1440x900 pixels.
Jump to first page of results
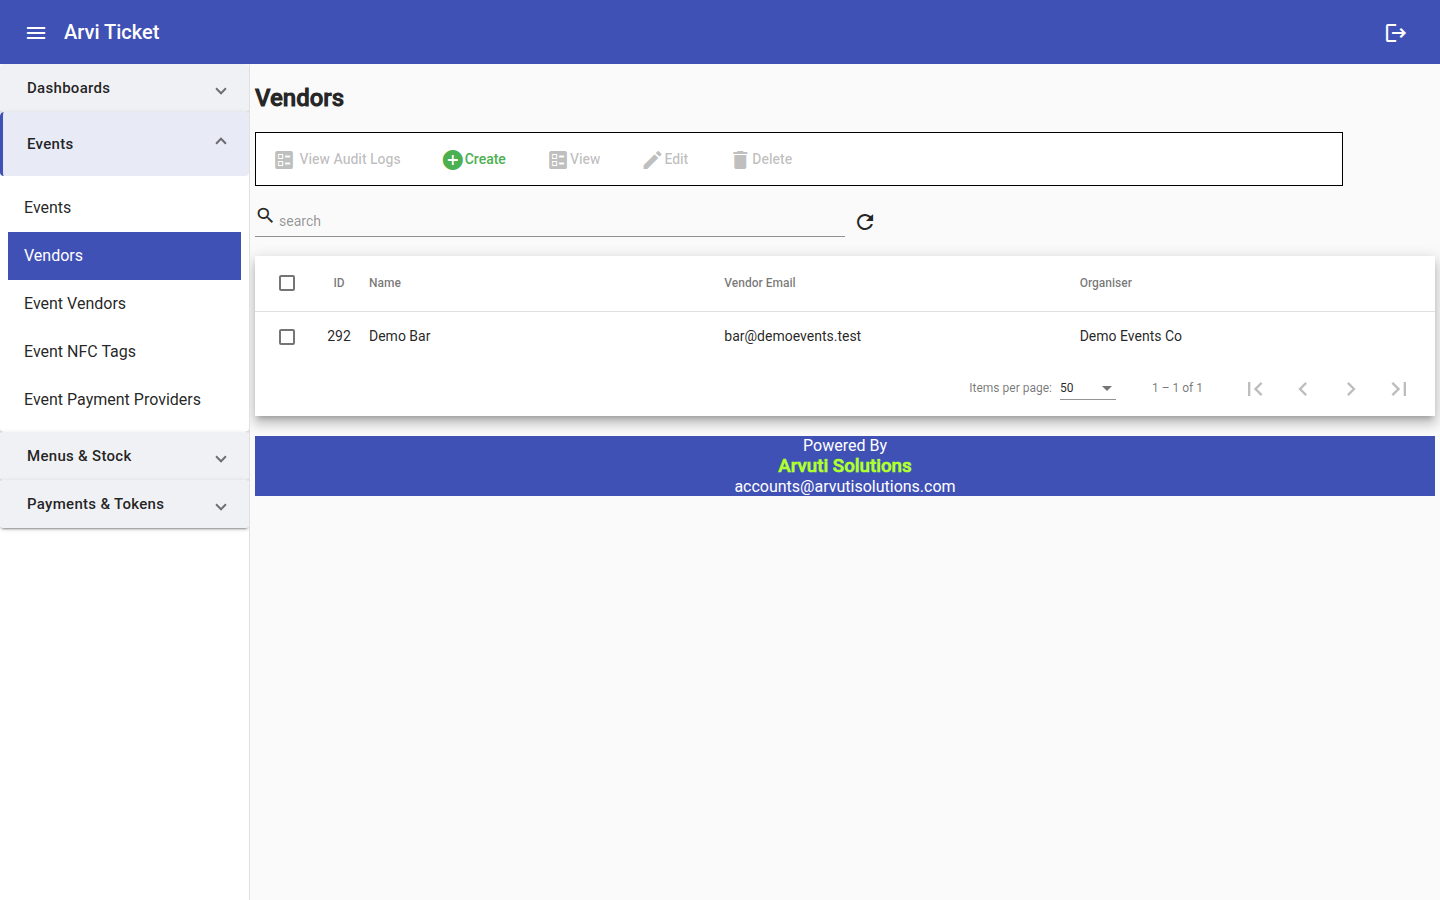(1255, 389)
